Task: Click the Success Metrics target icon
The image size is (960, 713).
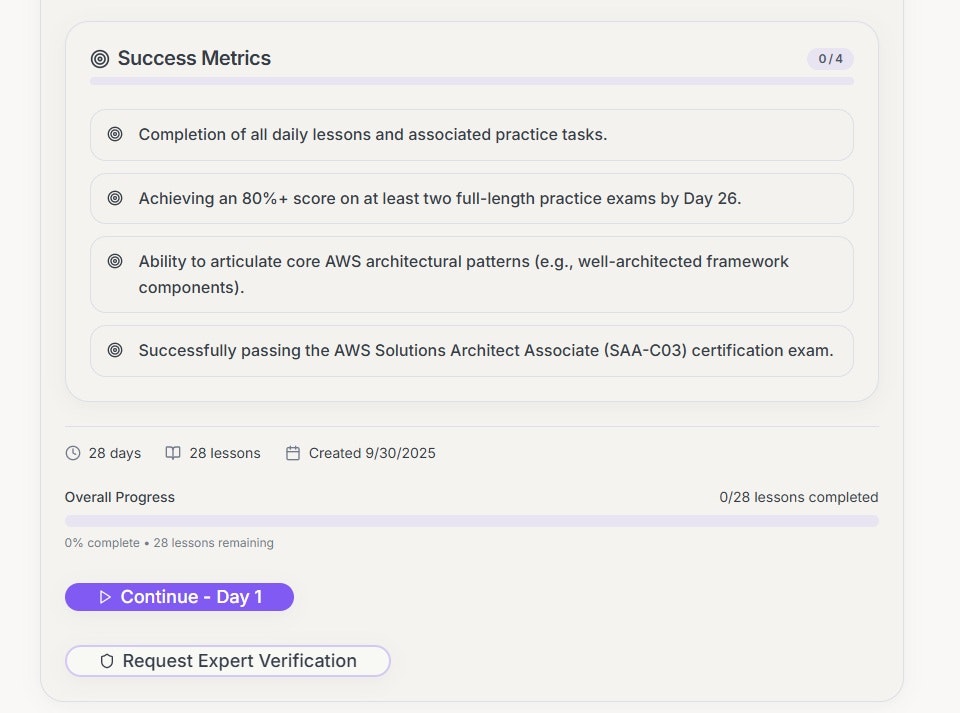Action: [x=99, y=59]
